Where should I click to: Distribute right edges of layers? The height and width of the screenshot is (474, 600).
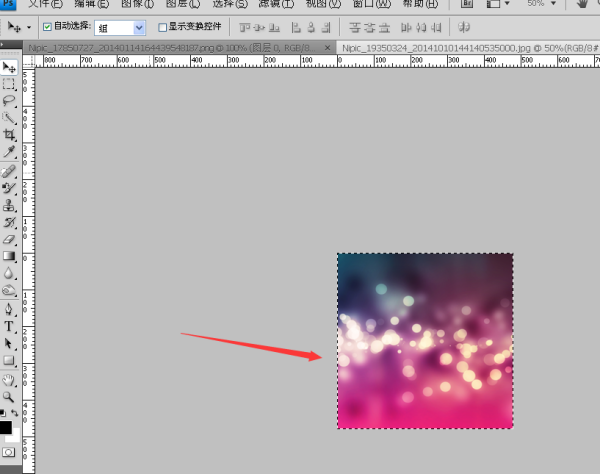(436, 28)
